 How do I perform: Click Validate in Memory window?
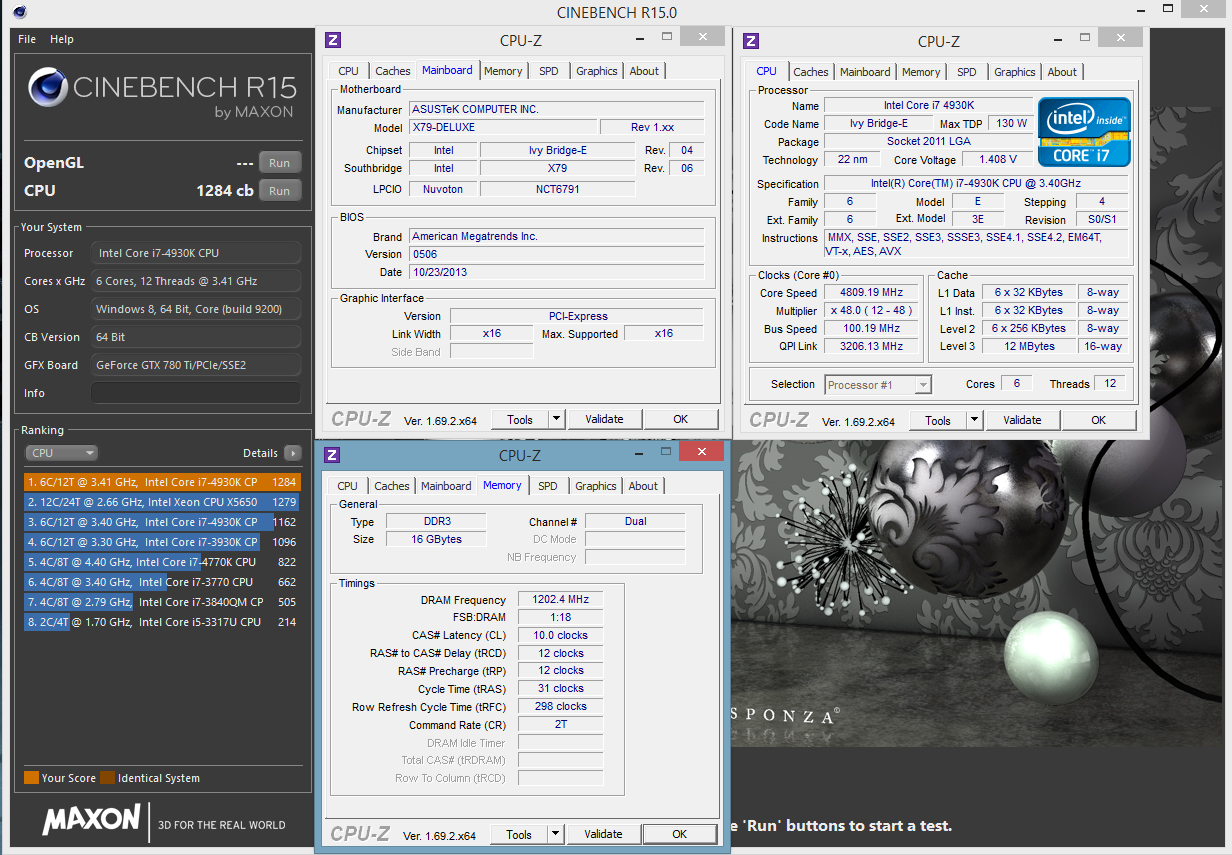[603, 834]
